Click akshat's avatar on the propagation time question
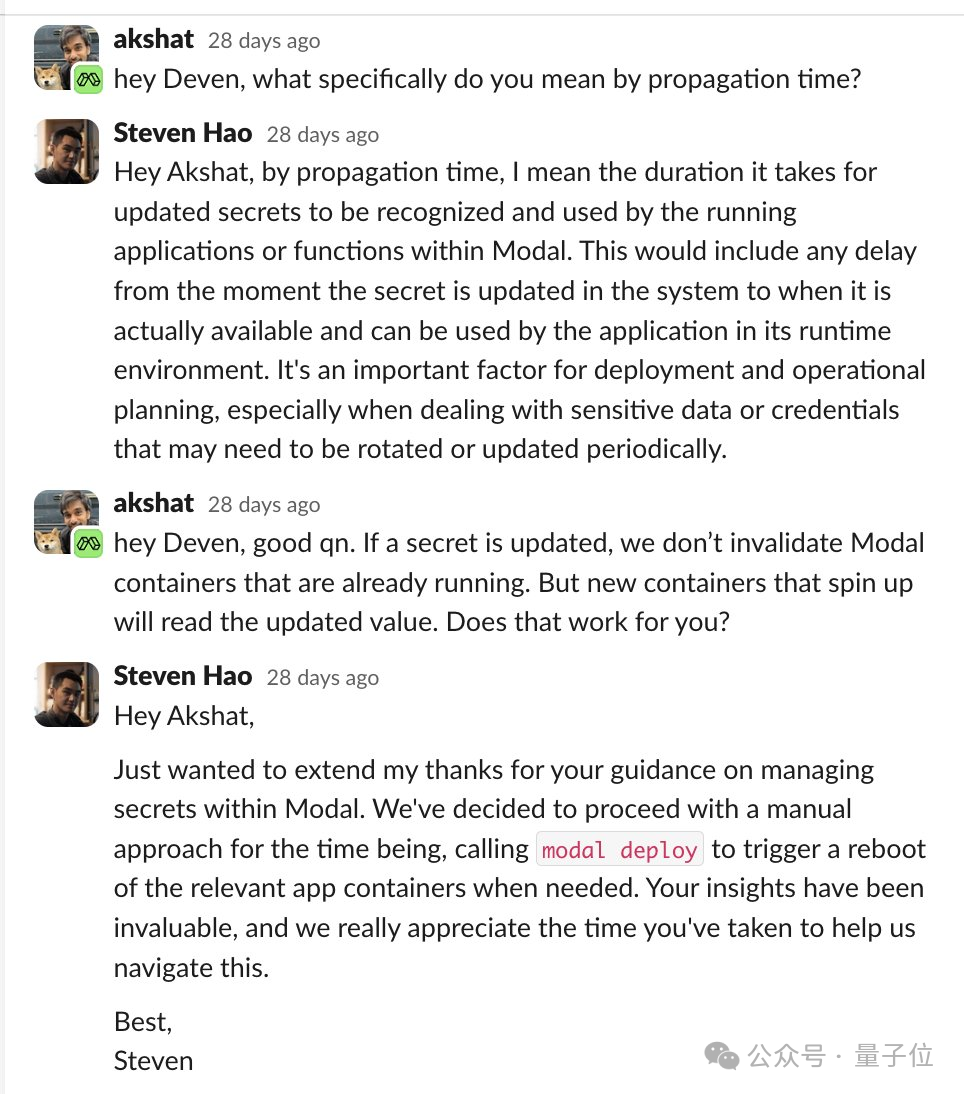 (62, 54)
